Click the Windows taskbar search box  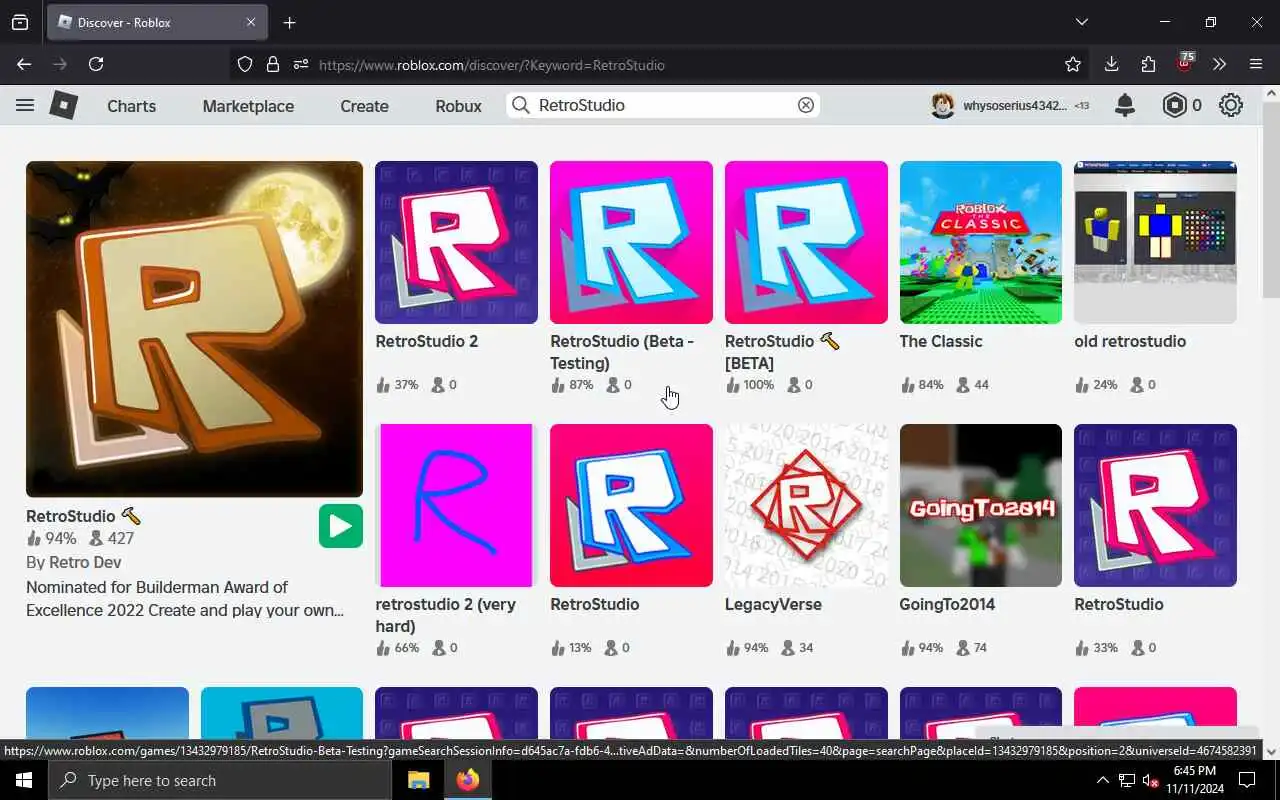(220, 780)
